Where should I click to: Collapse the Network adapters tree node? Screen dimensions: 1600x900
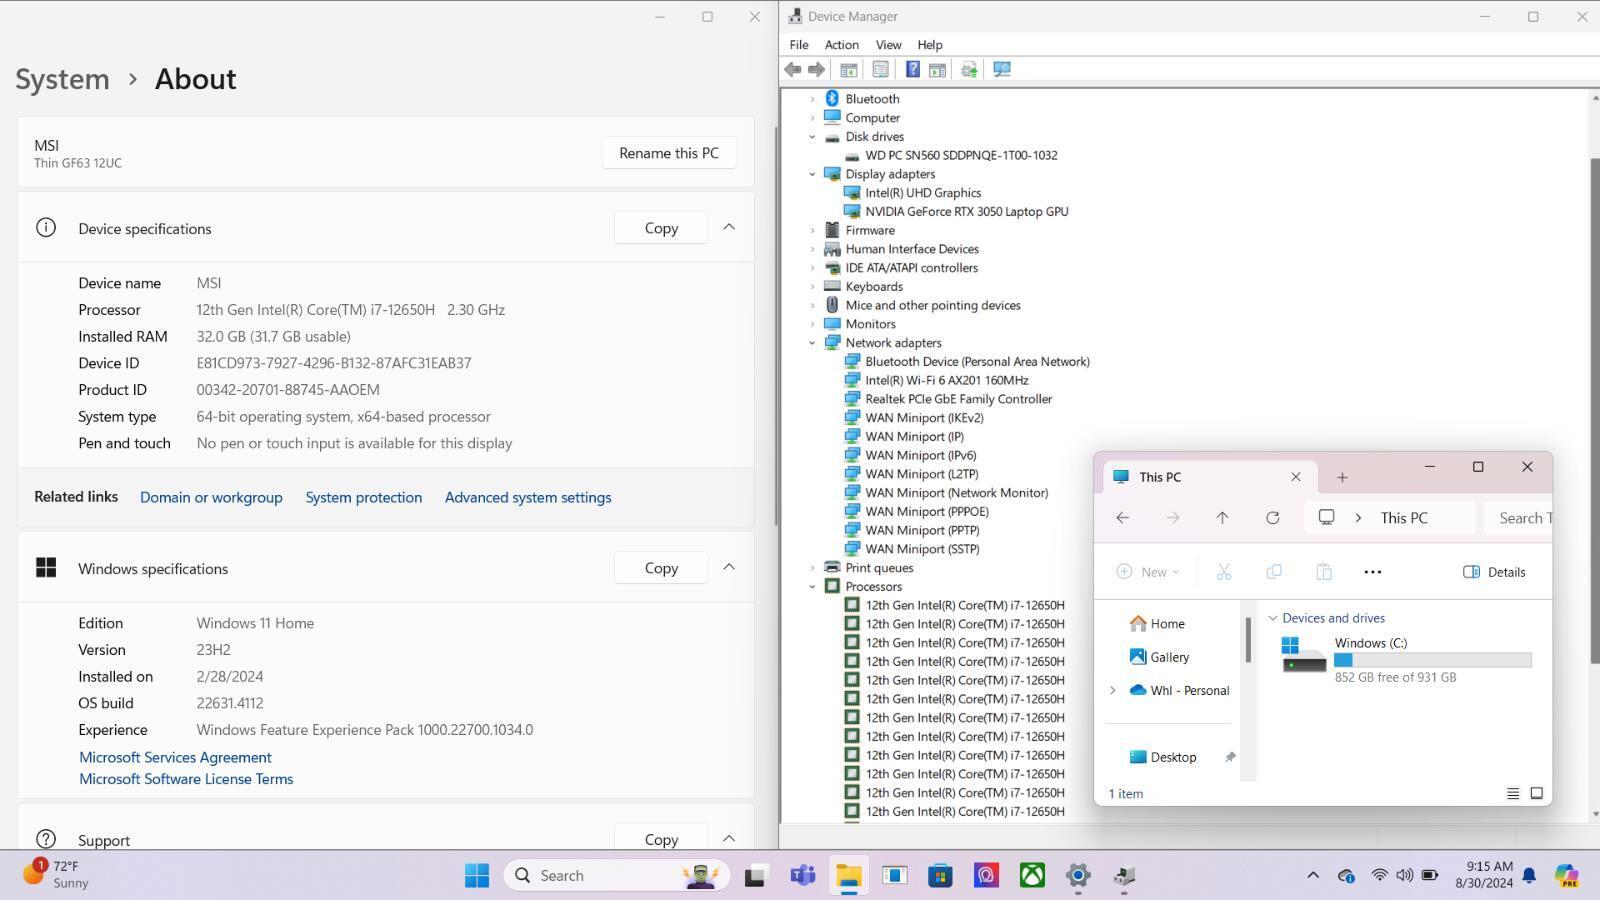(813, 343)
